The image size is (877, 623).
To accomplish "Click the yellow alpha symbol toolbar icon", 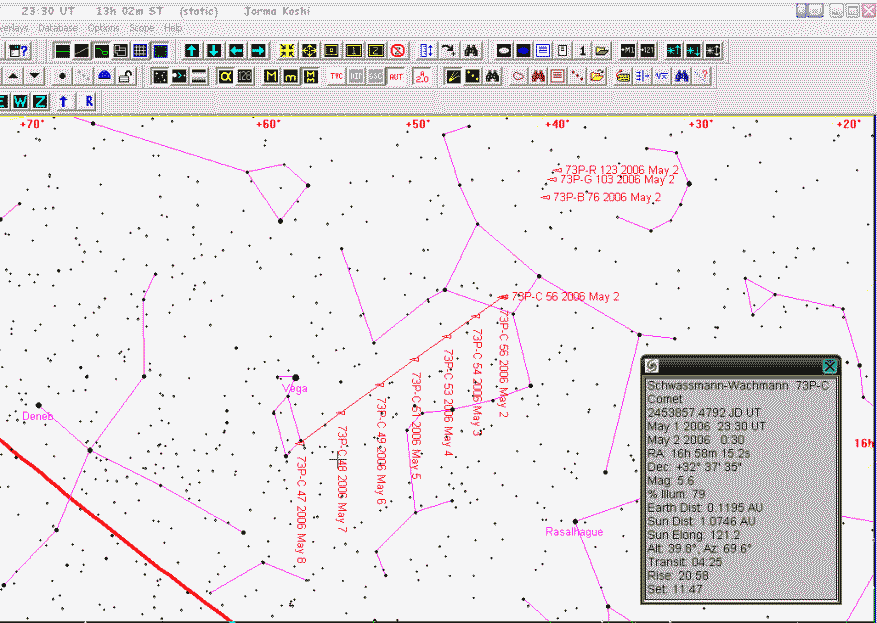I will [x=224, y=76].
